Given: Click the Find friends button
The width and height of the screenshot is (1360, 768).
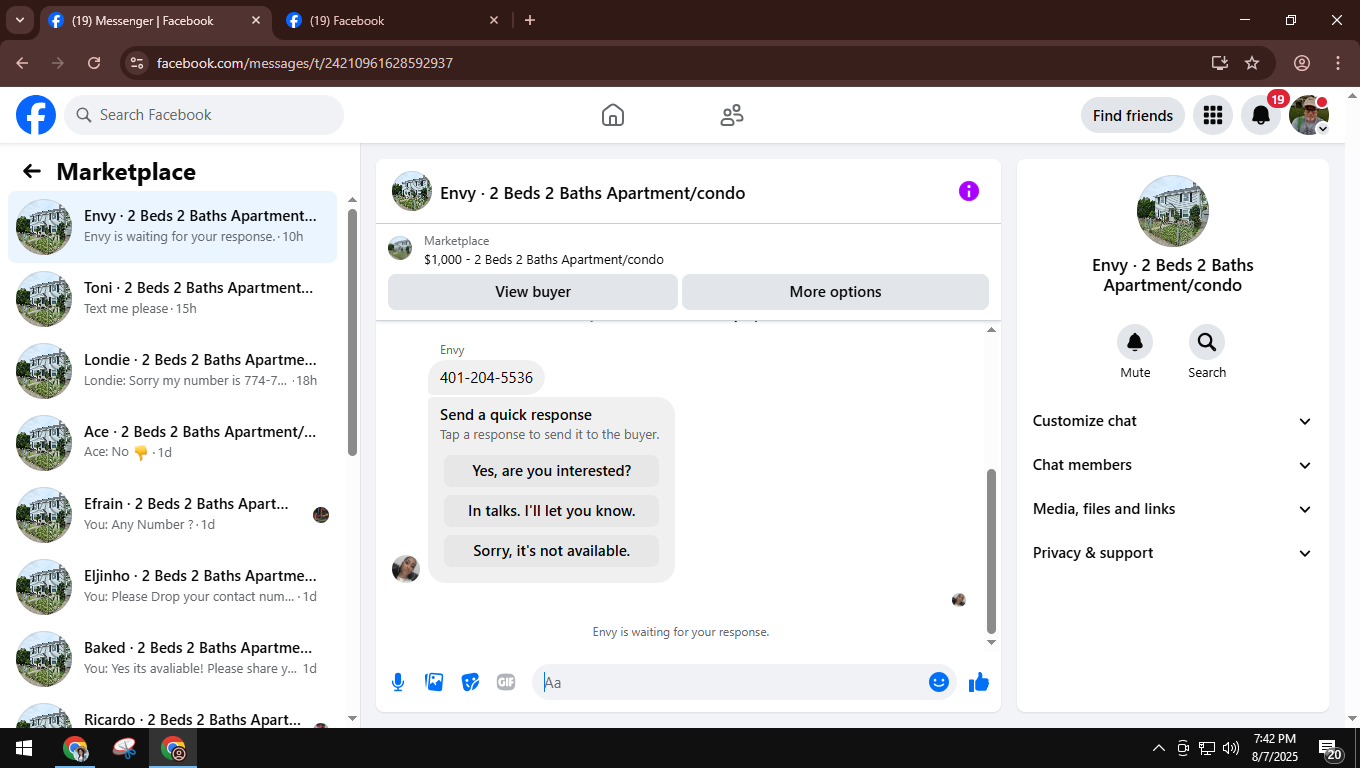Looking at the screenshot, I should pos(1133,115).
